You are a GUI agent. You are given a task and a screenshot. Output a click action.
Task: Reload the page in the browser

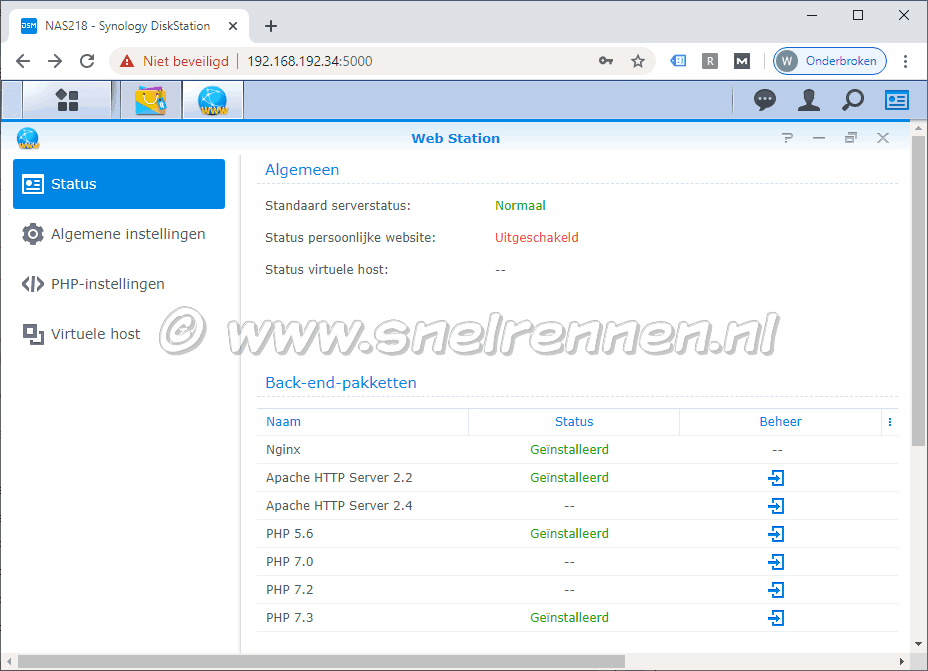click(x=87, y=61)
